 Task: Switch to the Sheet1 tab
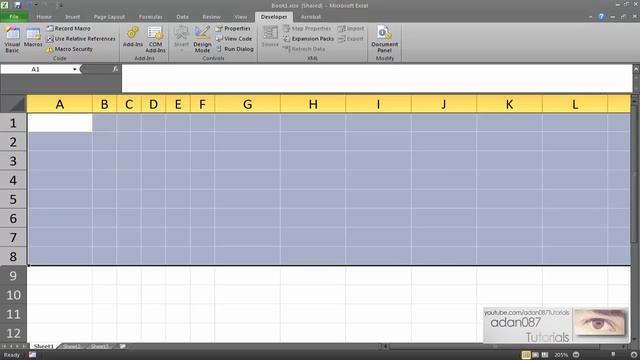click(43, 346)
